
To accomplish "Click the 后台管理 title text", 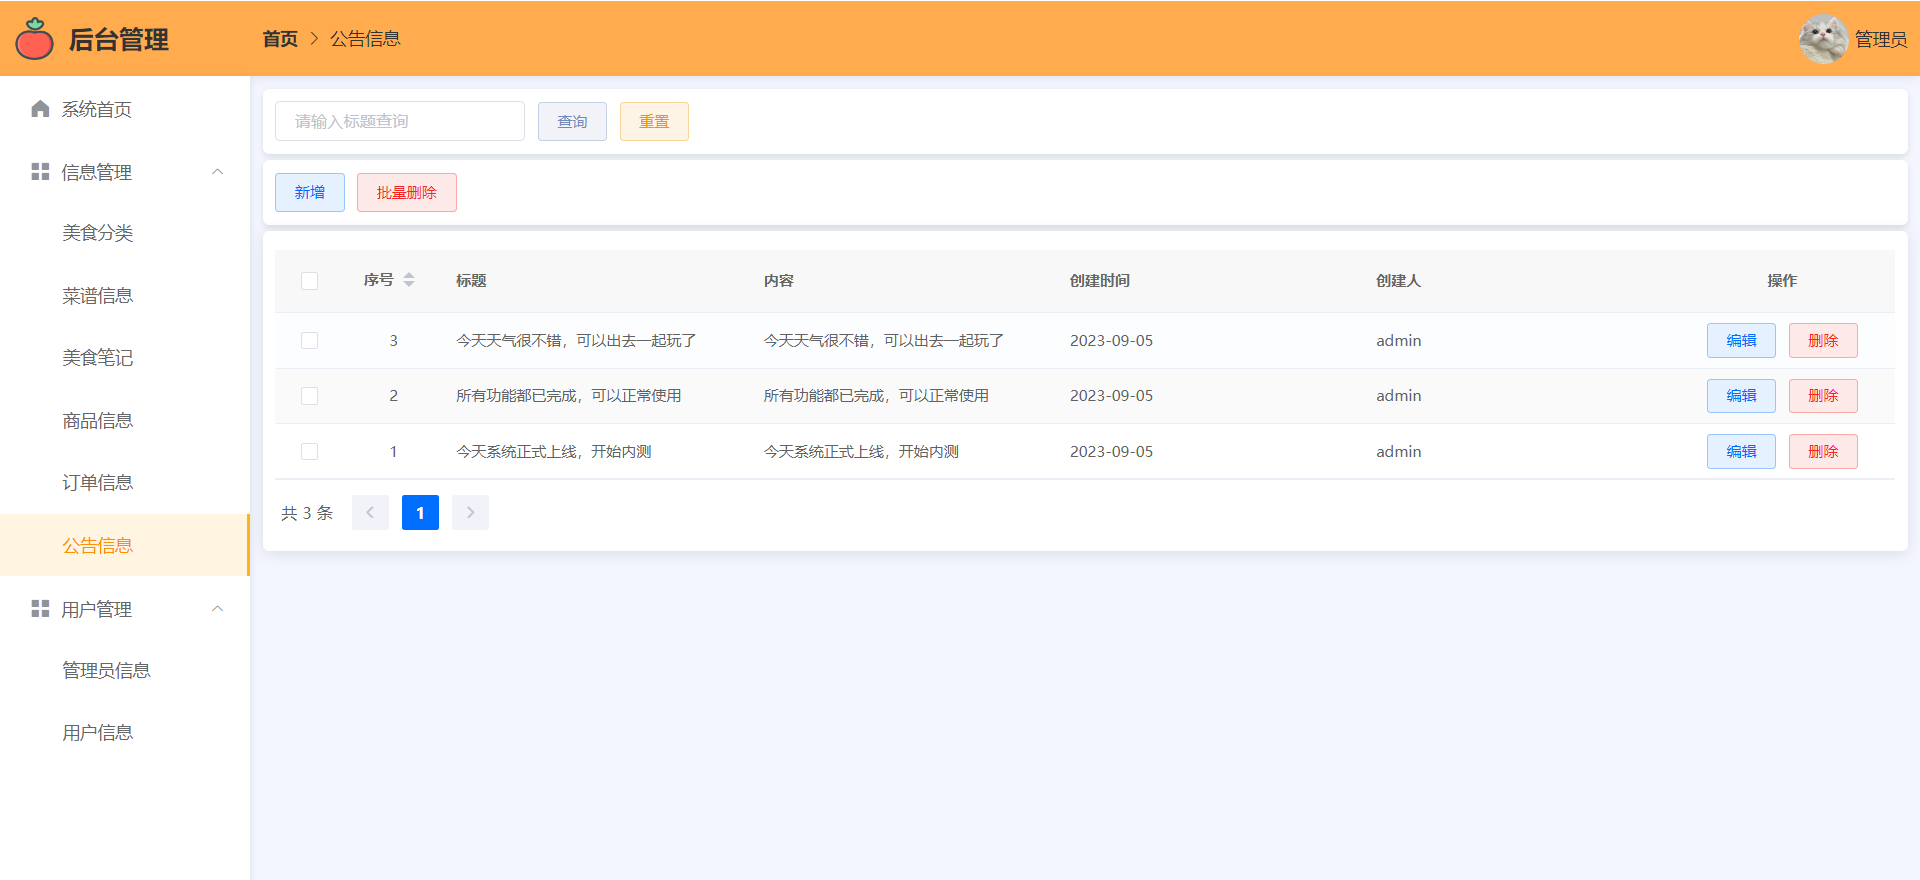I will [119, 39].
